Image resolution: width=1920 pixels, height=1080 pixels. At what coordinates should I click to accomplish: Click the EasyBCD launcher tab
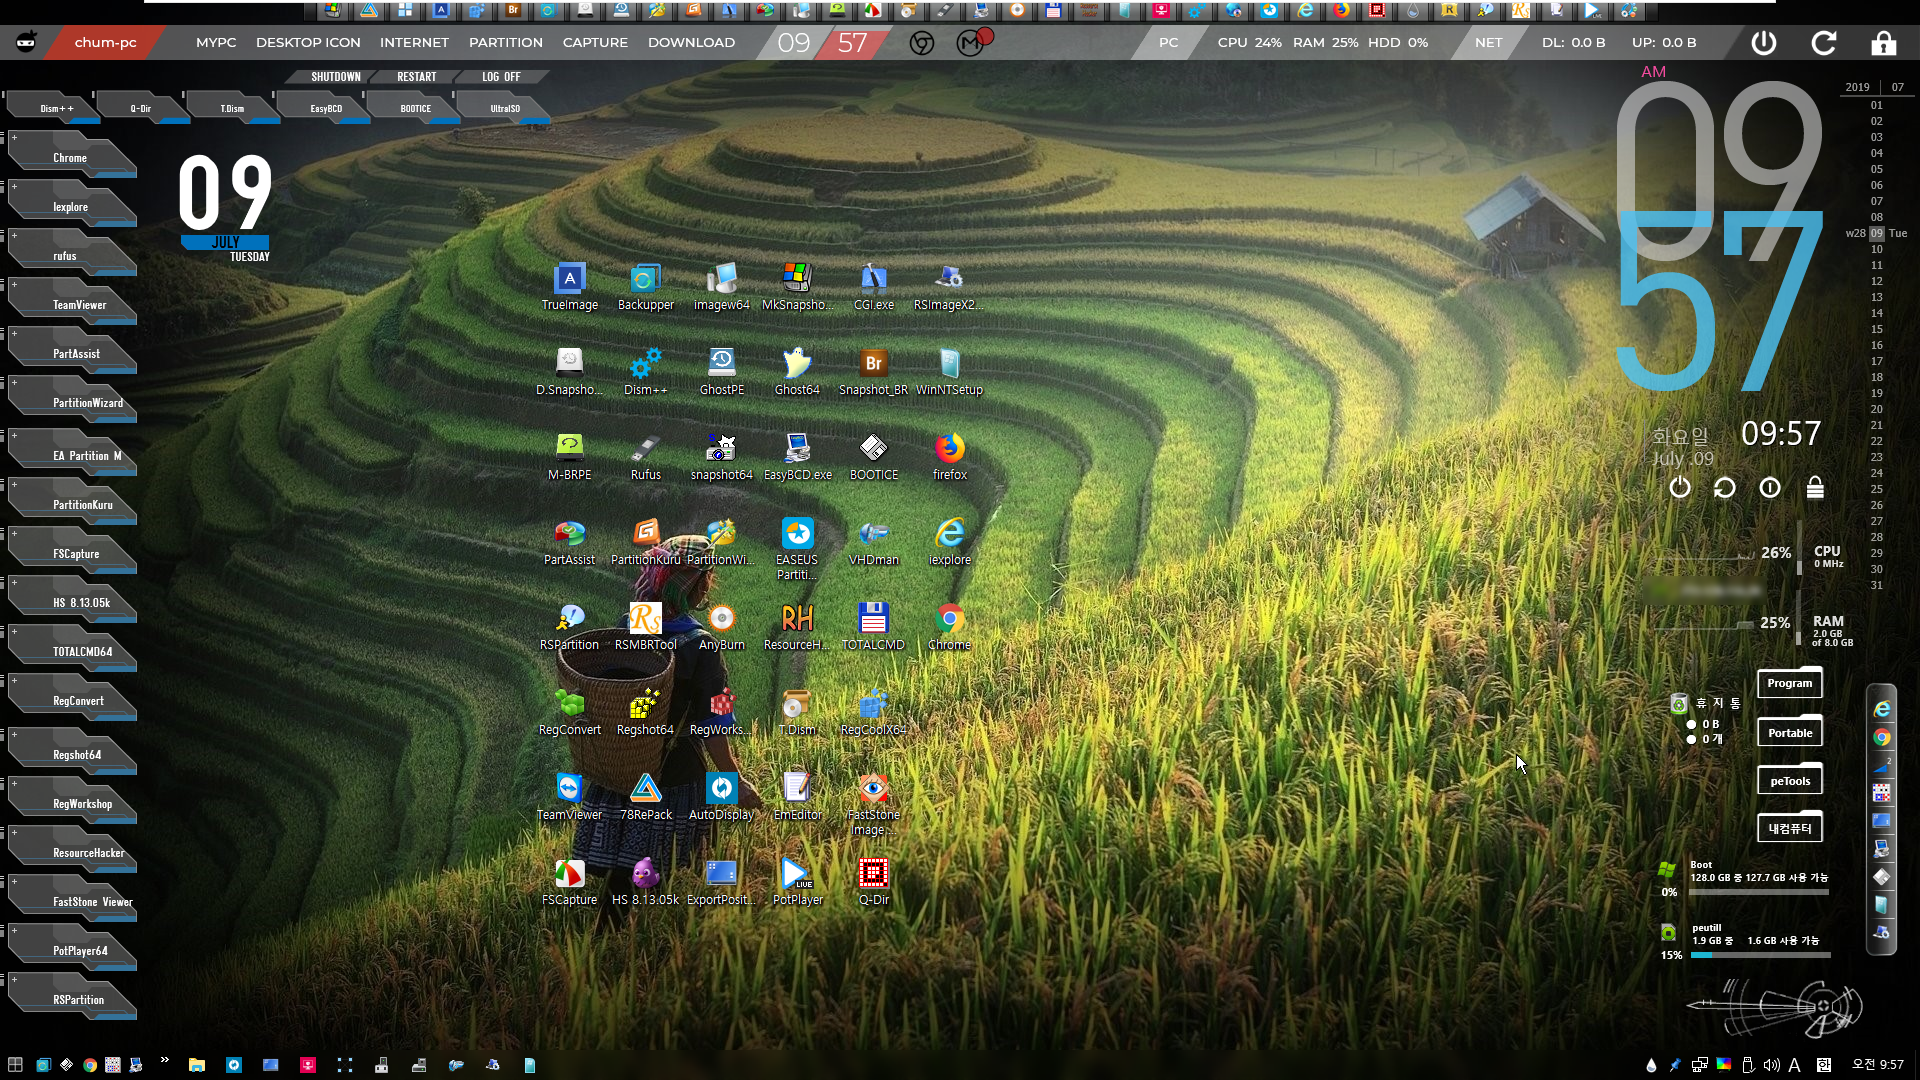click(326, 108)
